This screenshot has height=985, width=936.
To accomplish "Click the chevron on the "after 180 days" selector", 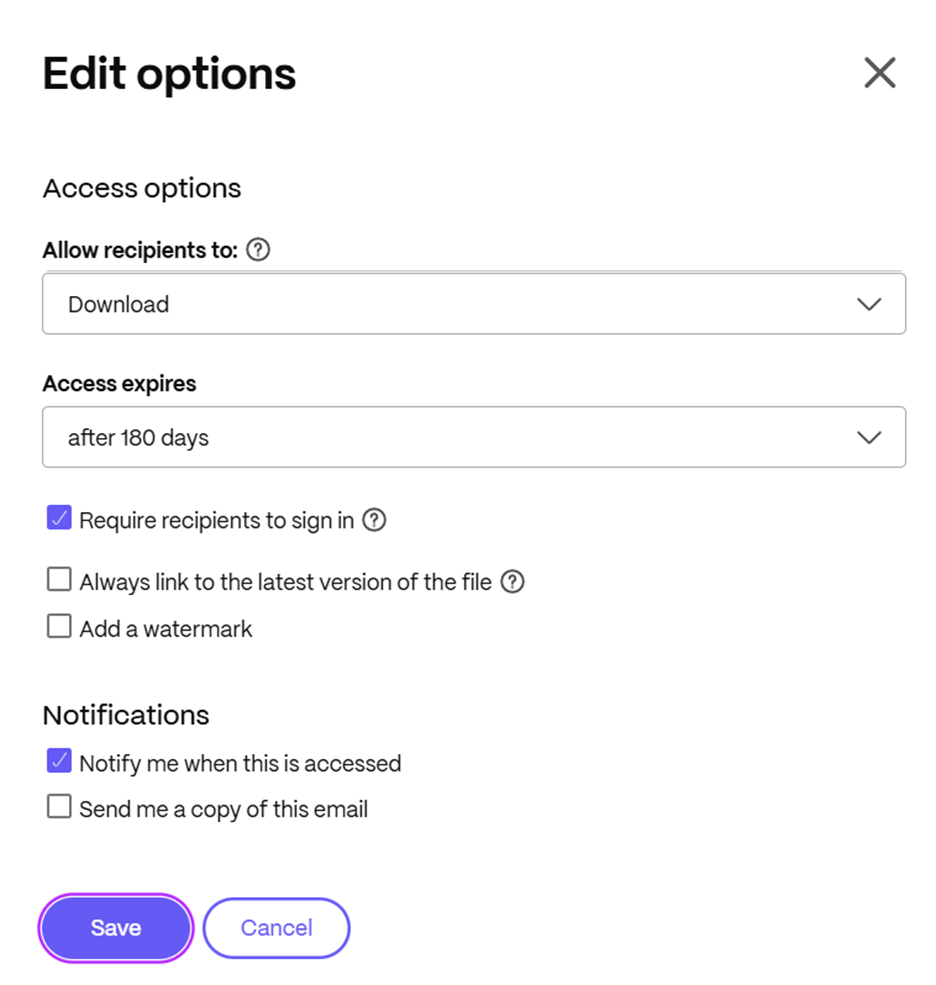I will point(868,437).
